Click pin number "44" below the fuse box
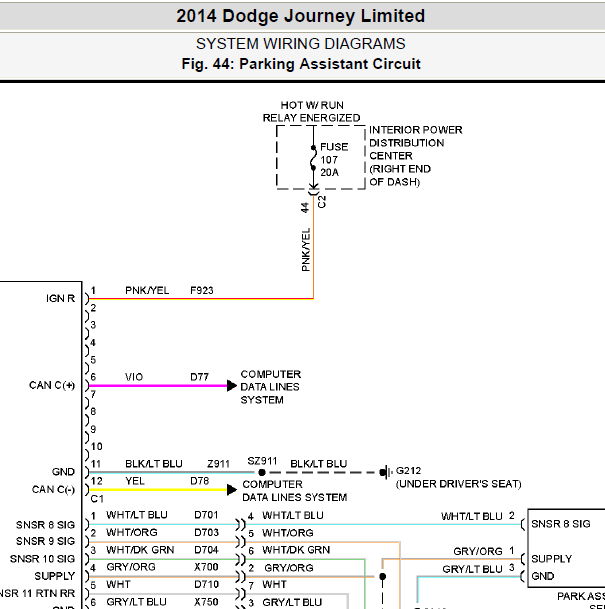Image resolution: width=605 pixels, height=609 pixels. click(x=305, y=208)
